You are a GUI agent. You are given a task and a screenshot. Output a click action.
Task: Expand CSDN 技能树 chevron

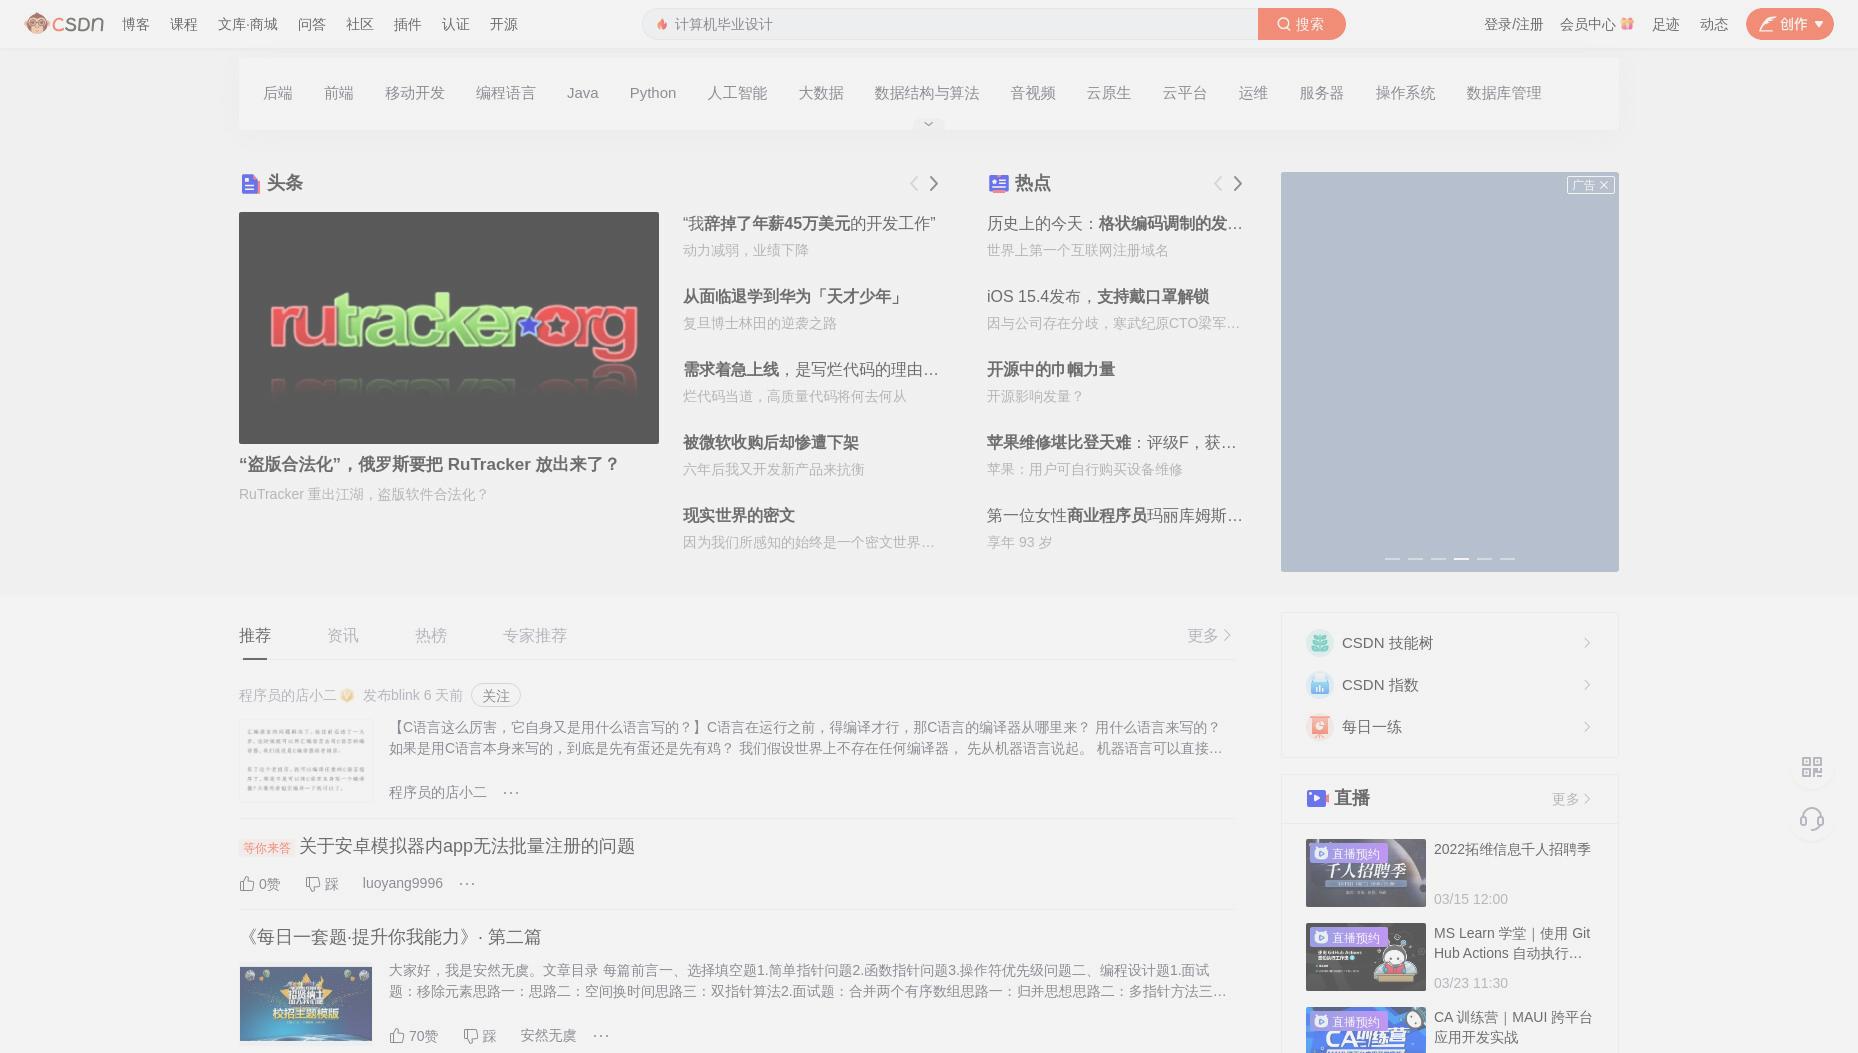[x=1587, y=643]
